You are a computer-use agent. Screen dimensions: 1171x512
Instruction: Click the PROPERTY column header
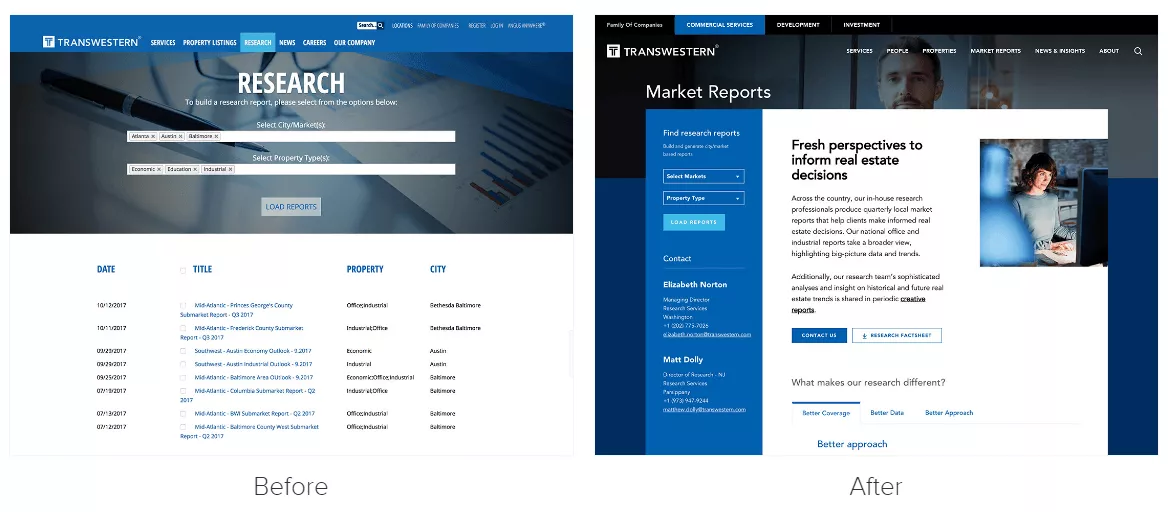coord(365,269)
